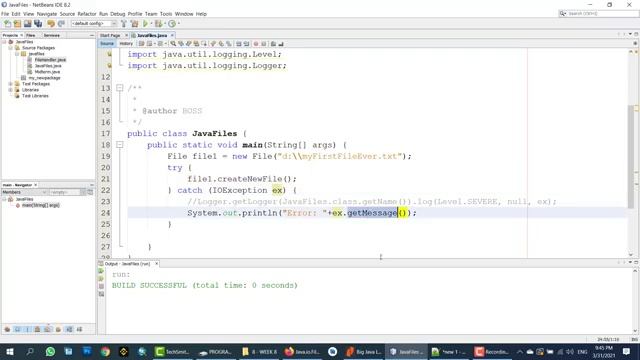Open the Debug Project dropdown arrow

pos(164,24)
